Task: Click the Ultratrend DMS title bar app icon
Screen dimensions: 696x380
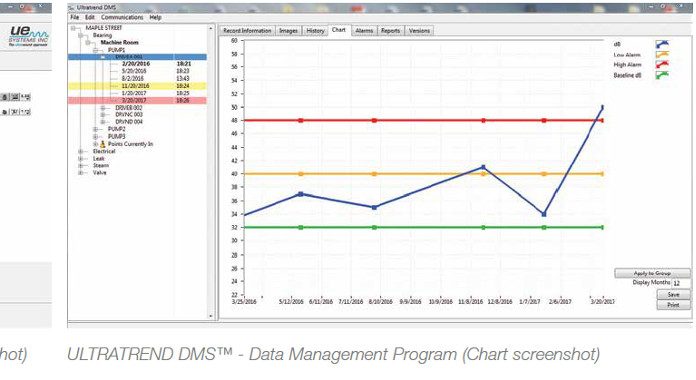Action: point(71,8)
